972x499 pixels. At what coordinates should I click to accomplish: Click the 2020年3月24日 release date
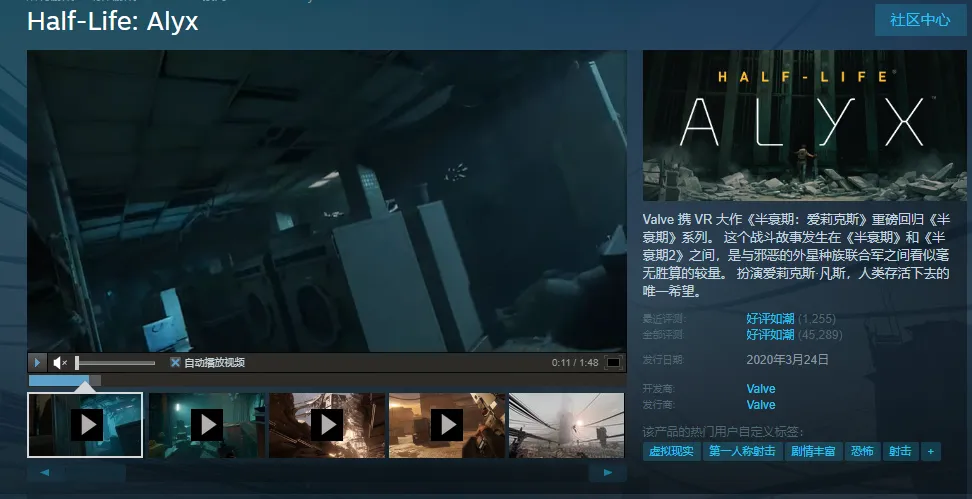click(787, 360)
